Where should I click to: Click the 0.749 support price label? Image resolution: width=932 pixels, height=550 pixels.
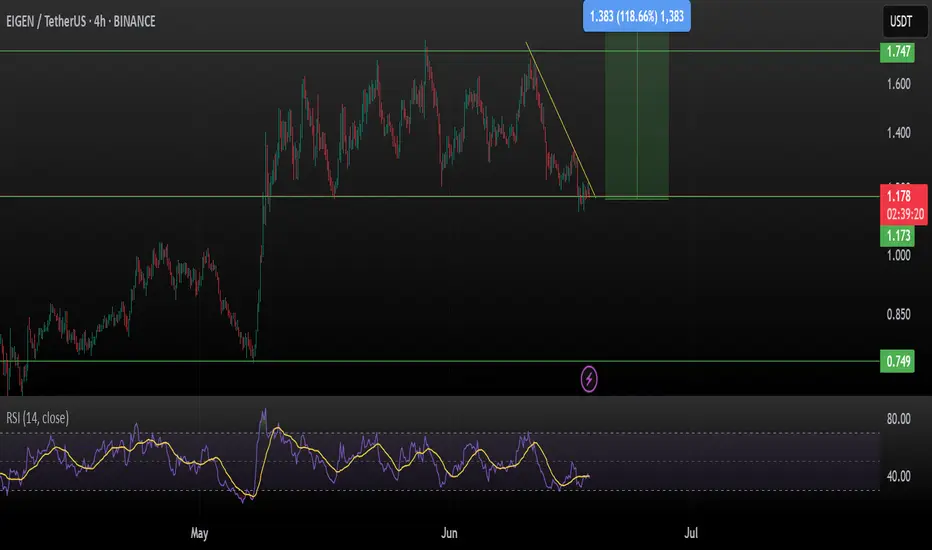(898, 362)
